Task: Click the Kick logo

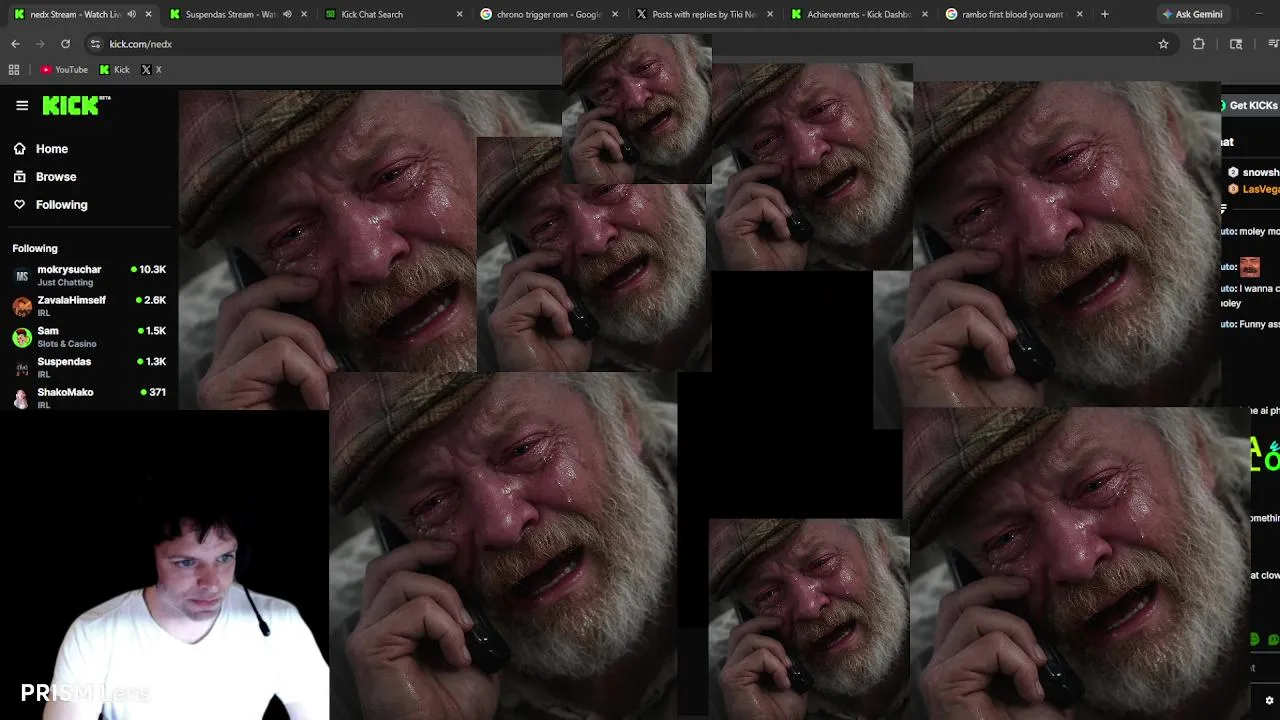Action: 76,105
